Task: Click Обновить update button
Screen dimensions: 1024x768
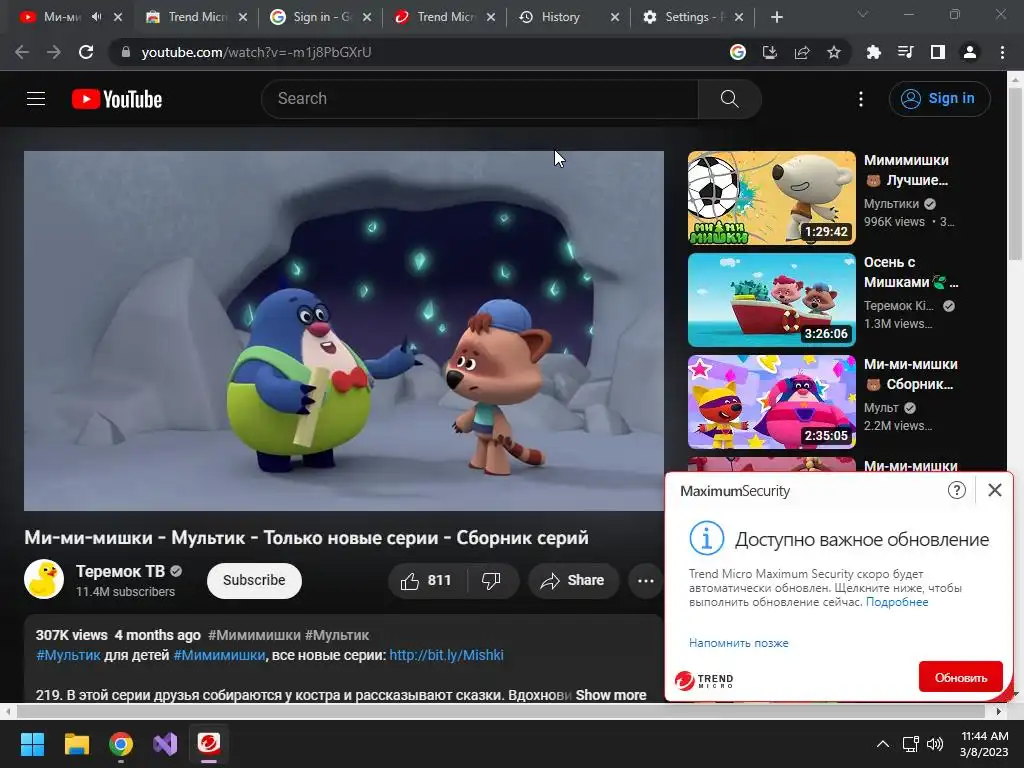Action: pos(960,677)
